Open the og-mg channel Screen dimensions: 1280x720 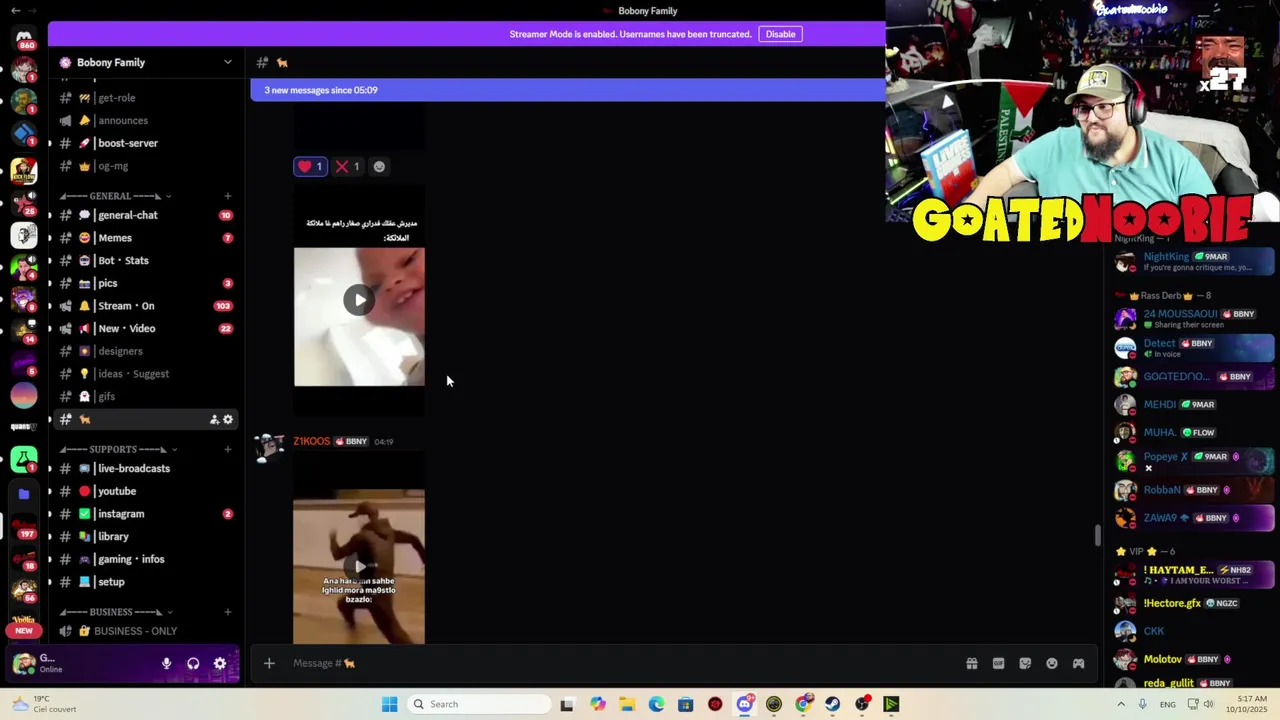[146, 166]
